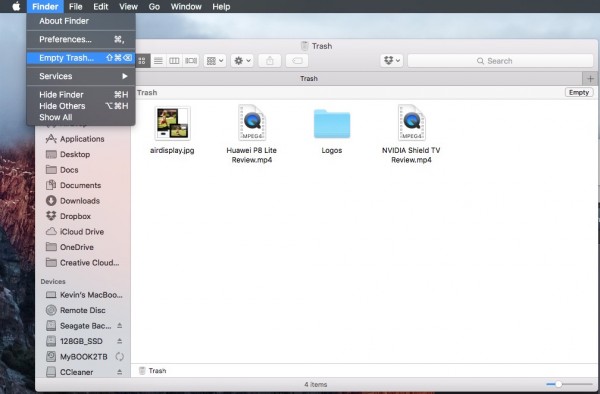
Task: Open the File menu
Action: point(75,7)
